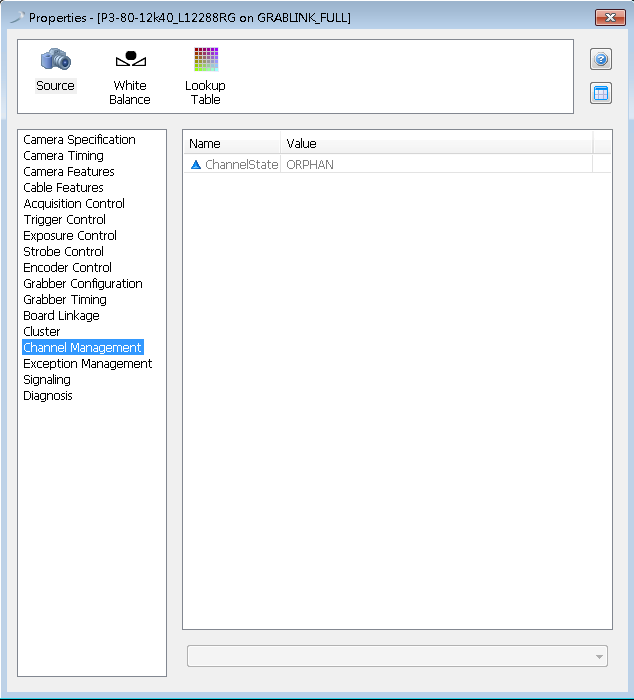Choose the Signaling category
634x700 pixels.
47,380
